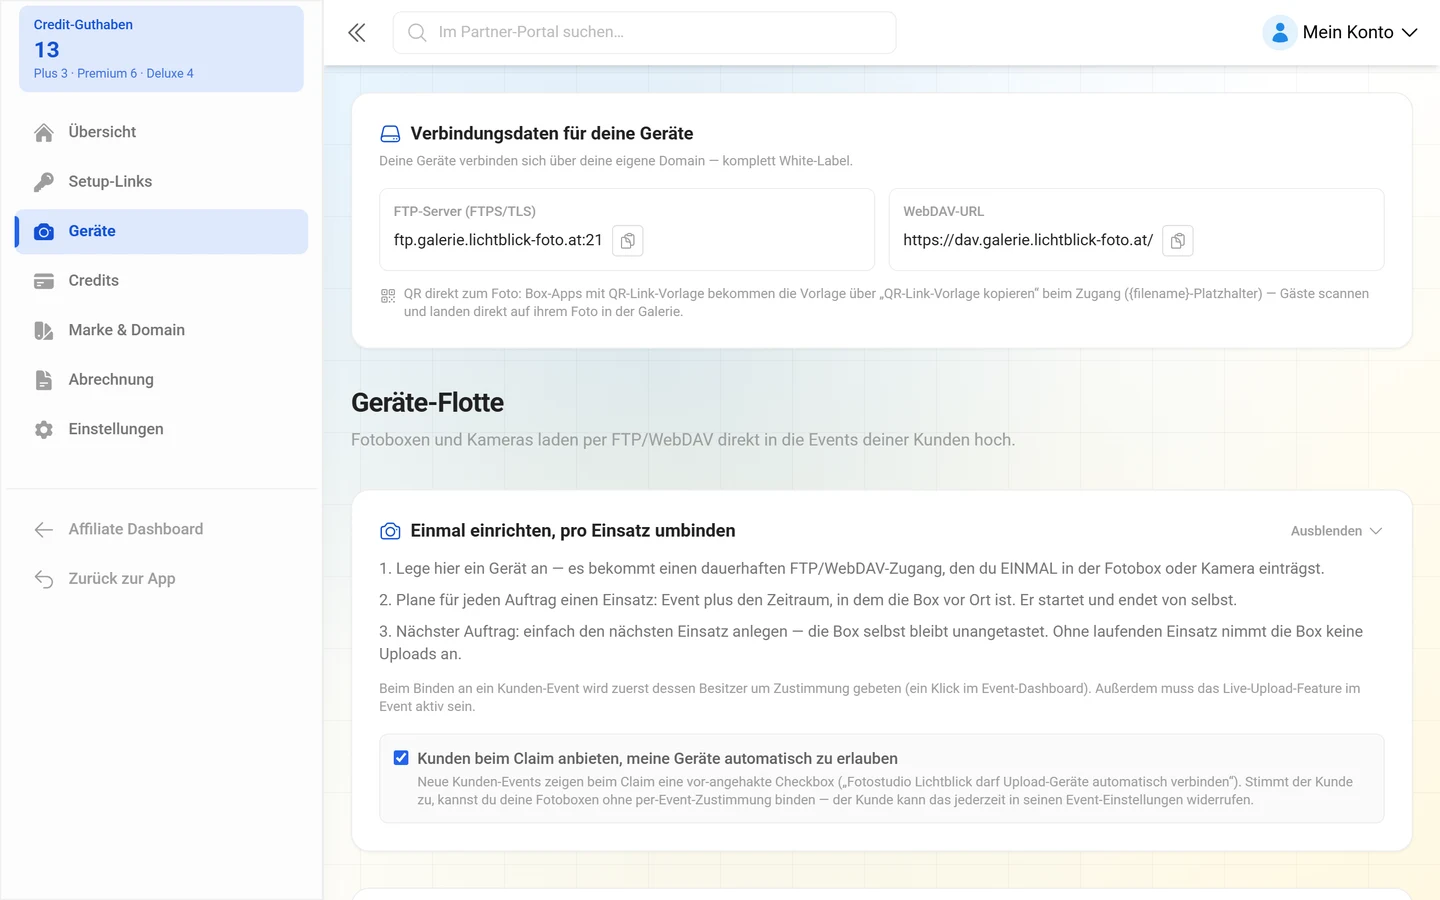
Task: Click the Einstellungen gear icon
Action: [x=44, y=430]
